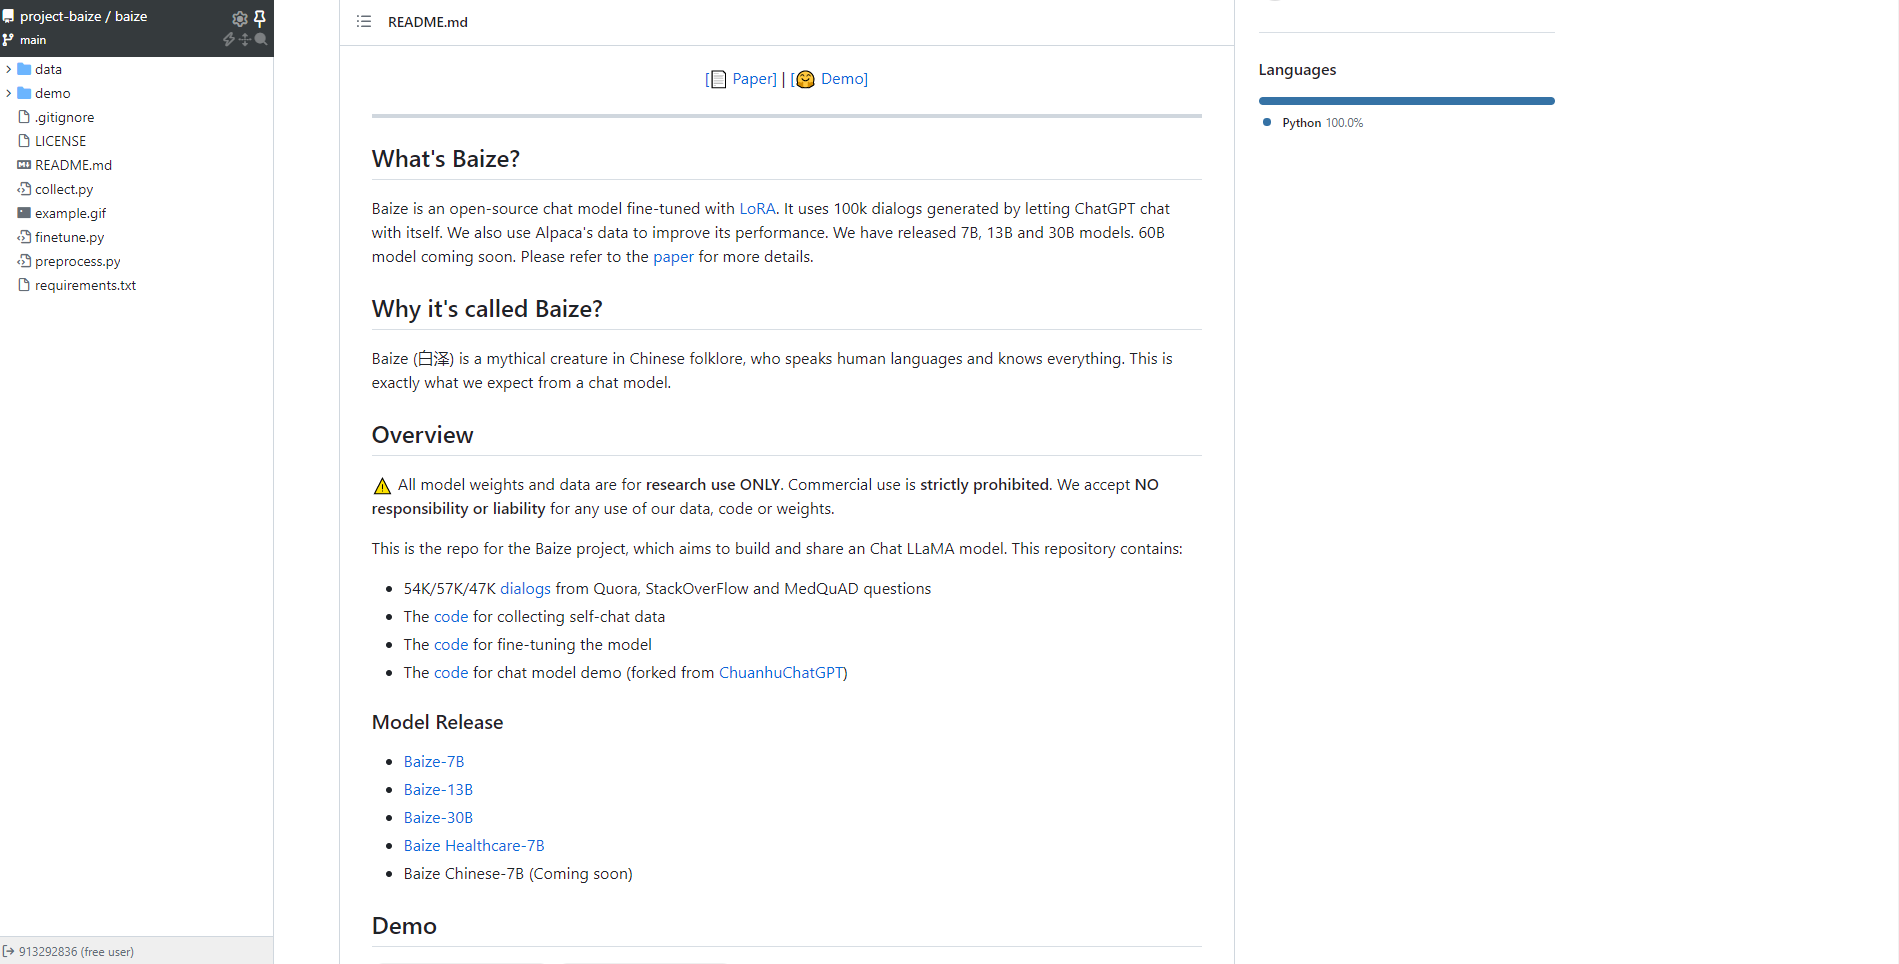Click the Python file icon beside preprocess.py
Screen dimensions: 1899x964
pyautogui.click(x=24, y=261)
